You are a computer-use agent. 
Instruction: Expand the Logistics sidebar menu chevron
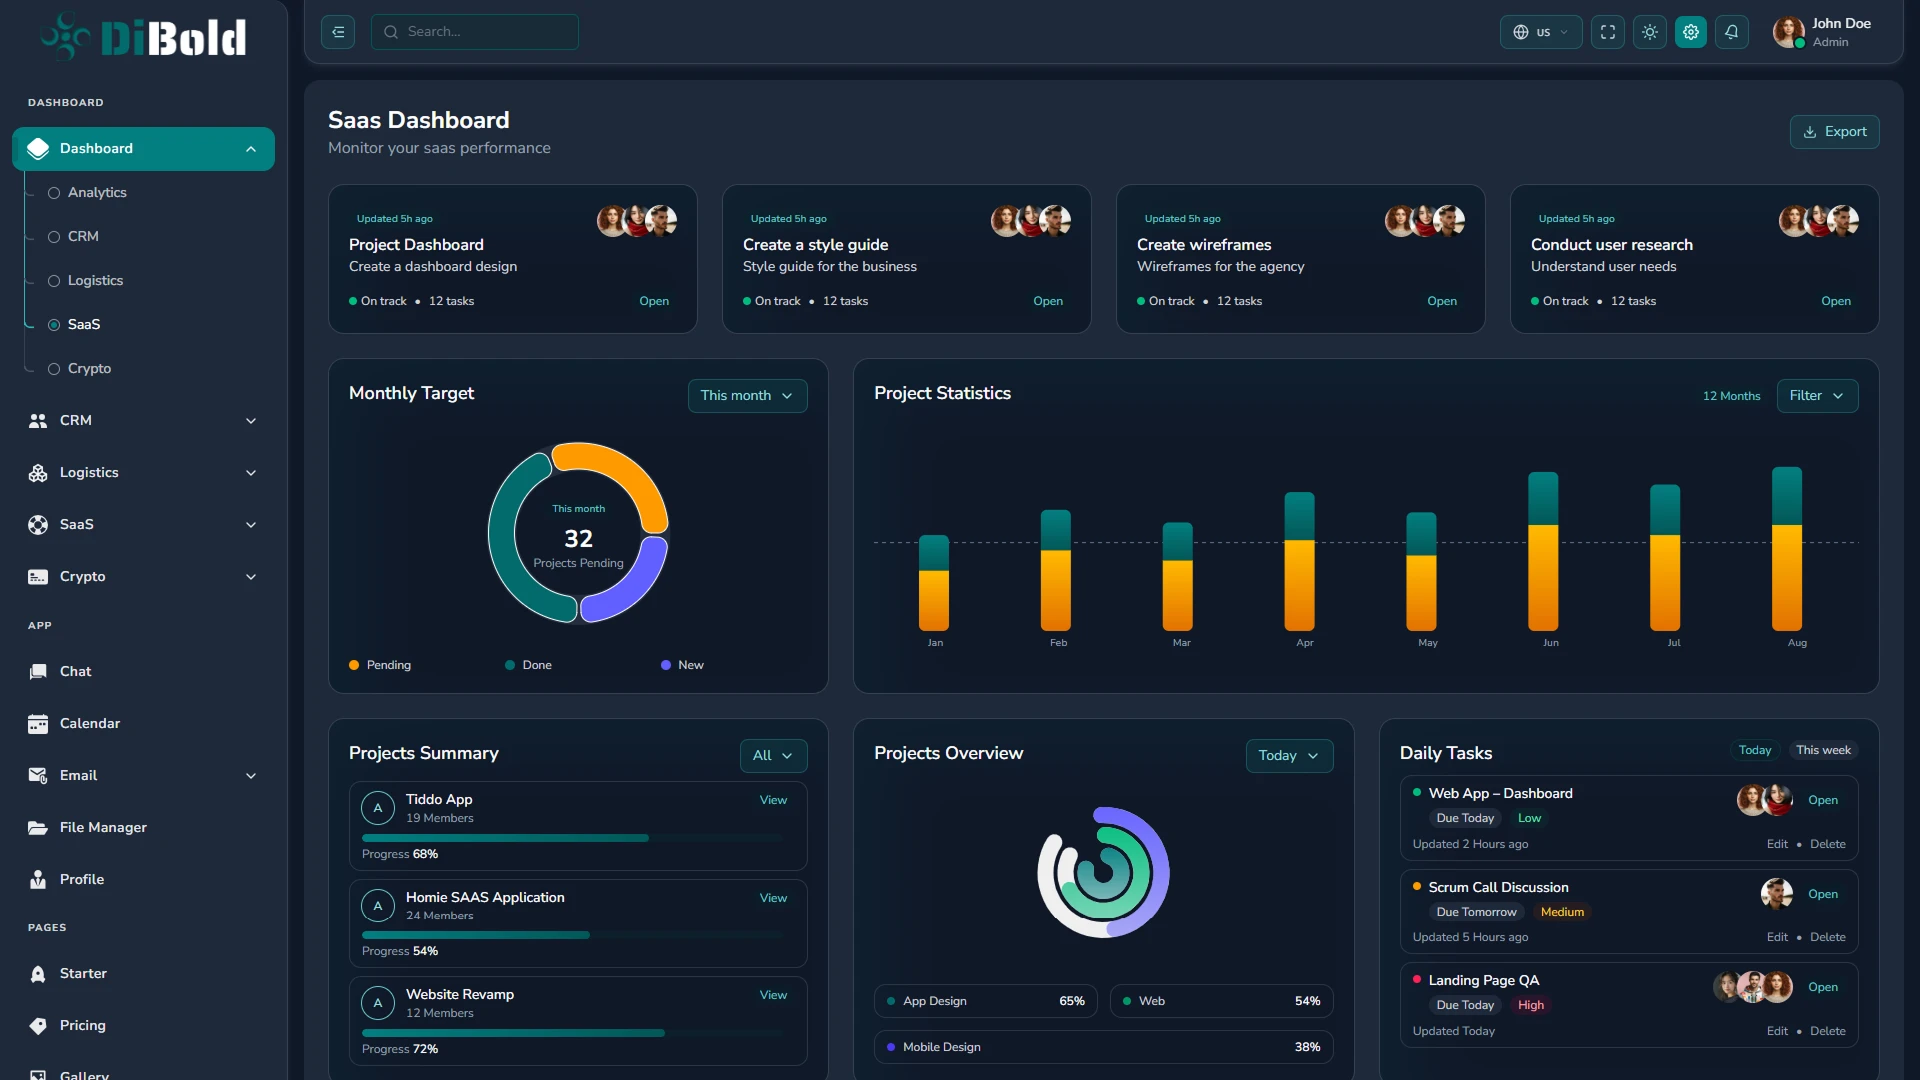click(x=251, y=473)
